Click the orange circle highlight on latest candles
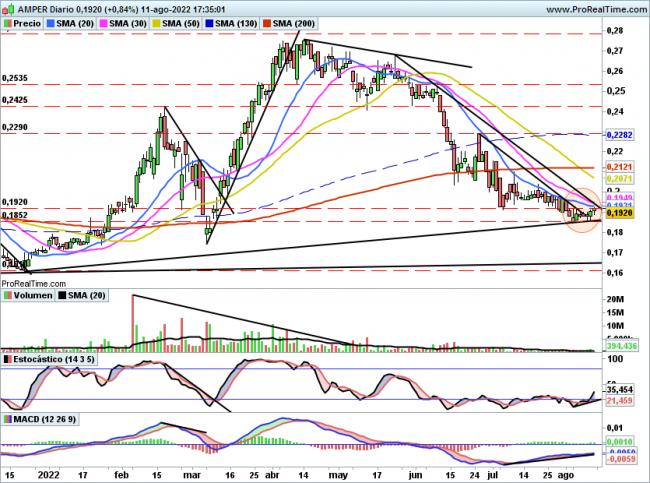 (582, 210)
